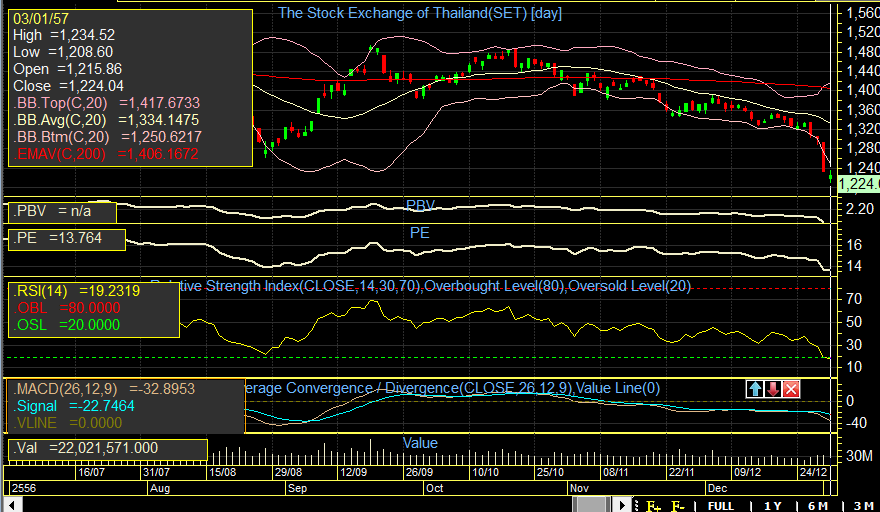Click the 15/08 date axis marker
Image resolution: width=880 pixels, height=512 pixels.
point(222,472)
